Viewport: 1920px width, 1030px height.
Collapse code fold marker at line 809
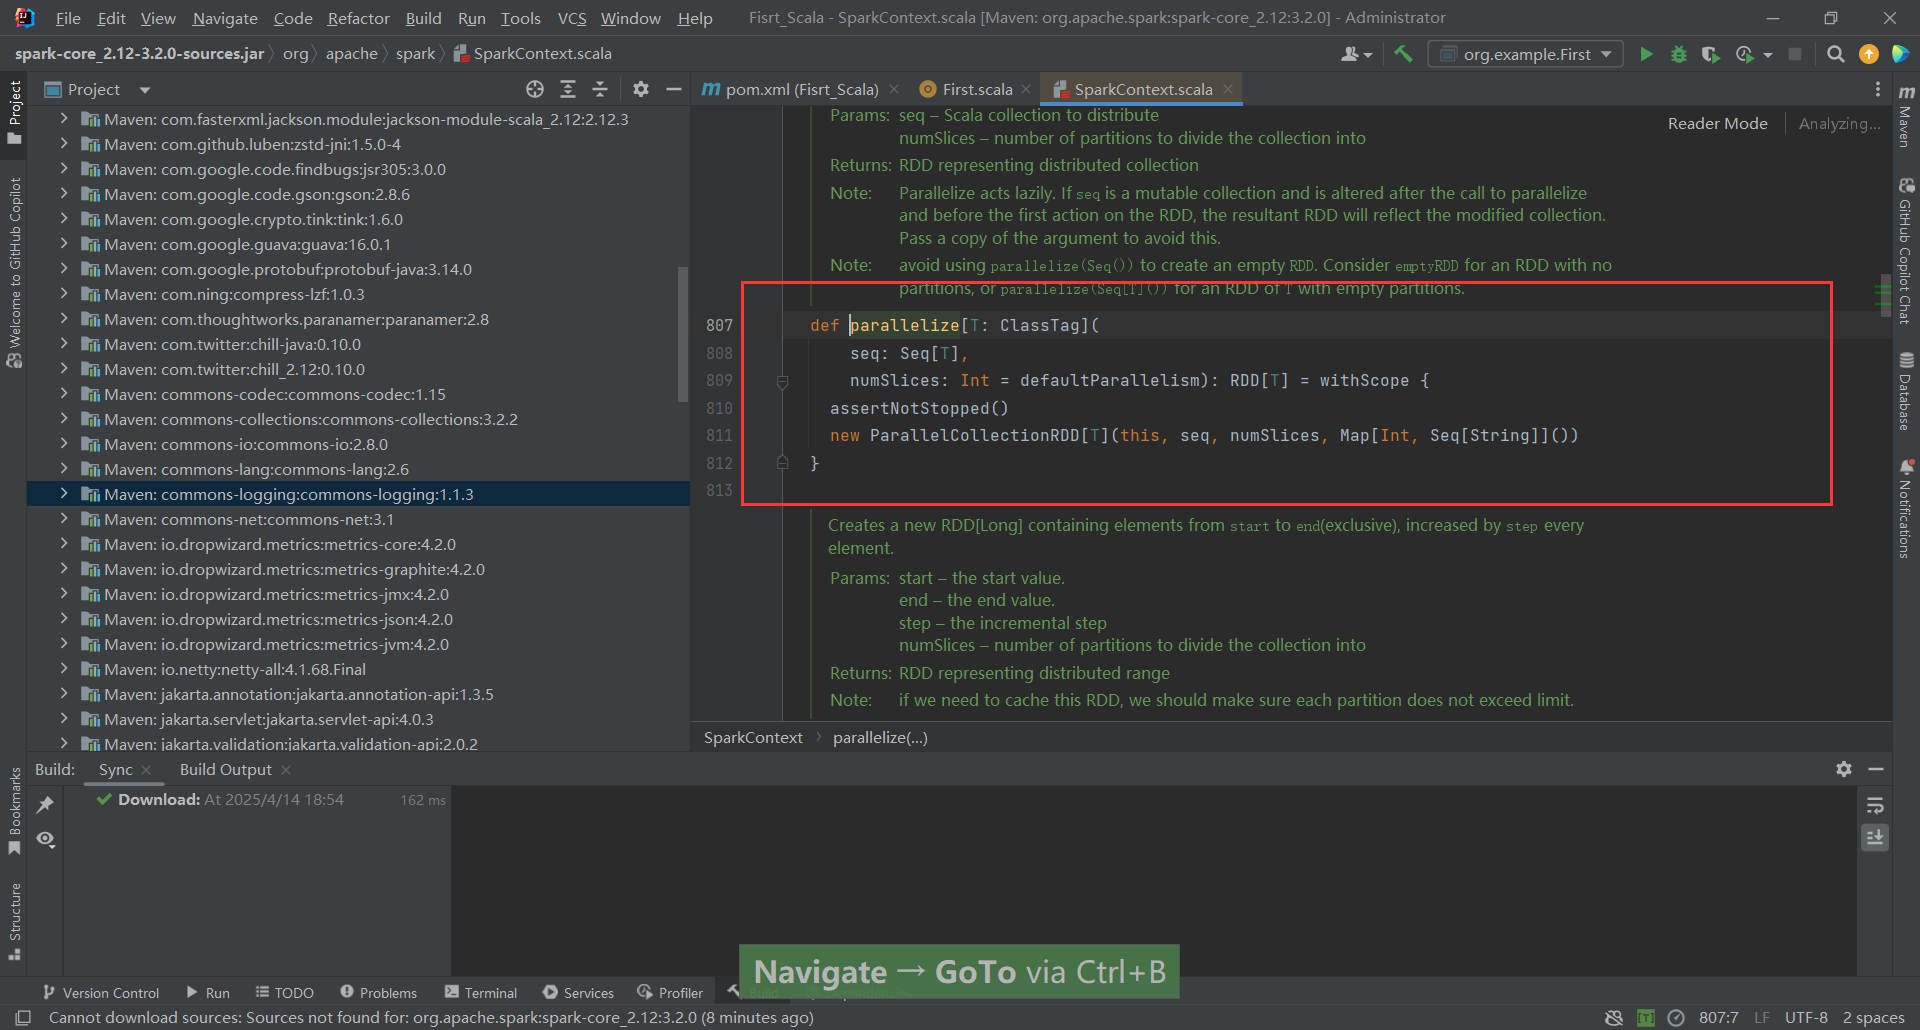(x=783, y=381)
